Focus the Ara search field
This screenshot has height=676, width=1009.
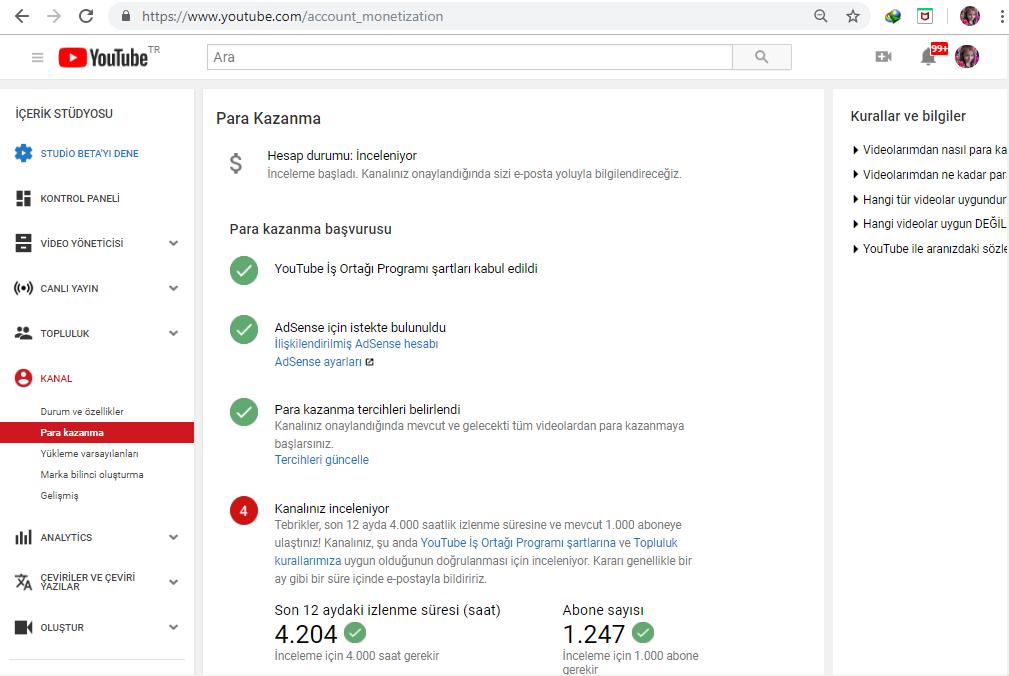[x=470, y=57]
